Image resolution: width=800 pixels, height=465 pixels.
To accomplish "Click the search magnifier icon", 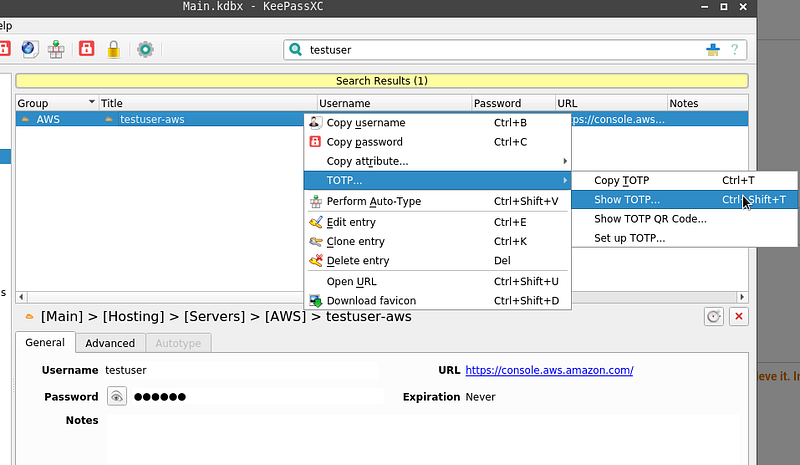I will 295,50.
